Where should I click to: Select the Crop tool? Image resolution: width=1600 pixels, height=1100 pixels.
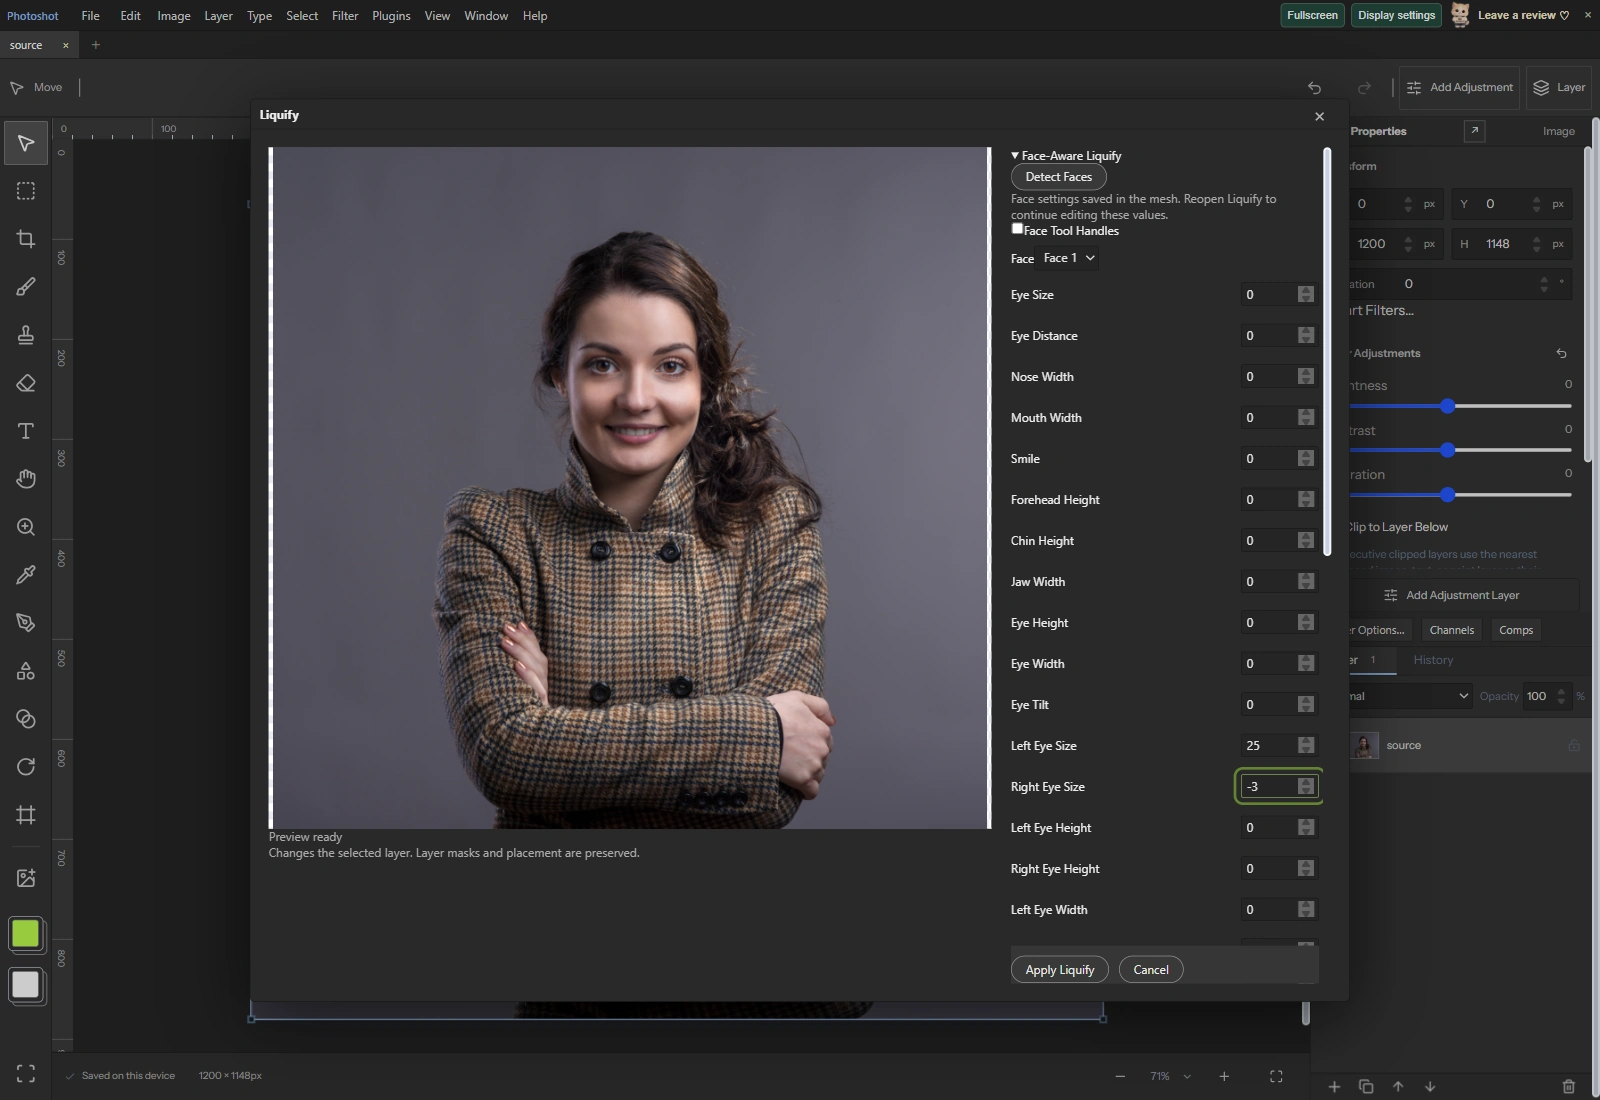[x=26, y=239]
